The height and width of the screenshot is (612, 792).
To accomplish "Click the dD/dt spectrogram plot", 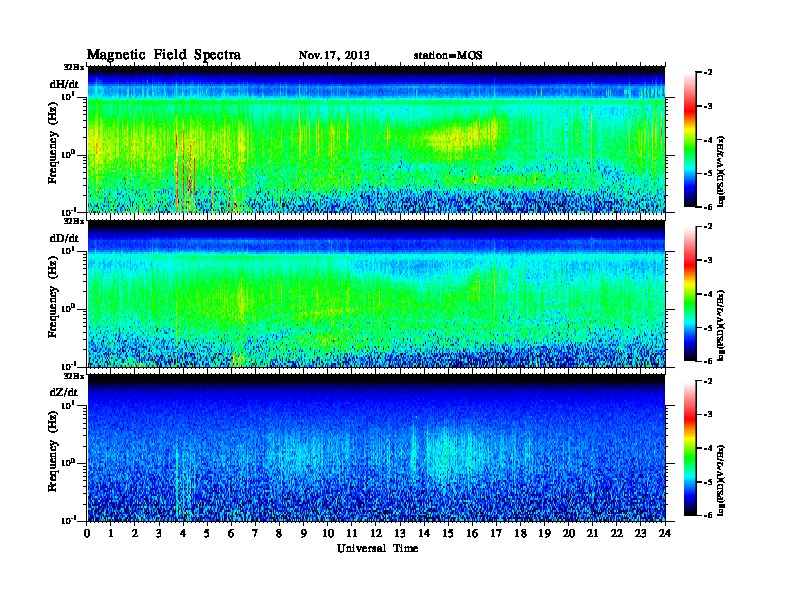I will (x=377, y=294).
